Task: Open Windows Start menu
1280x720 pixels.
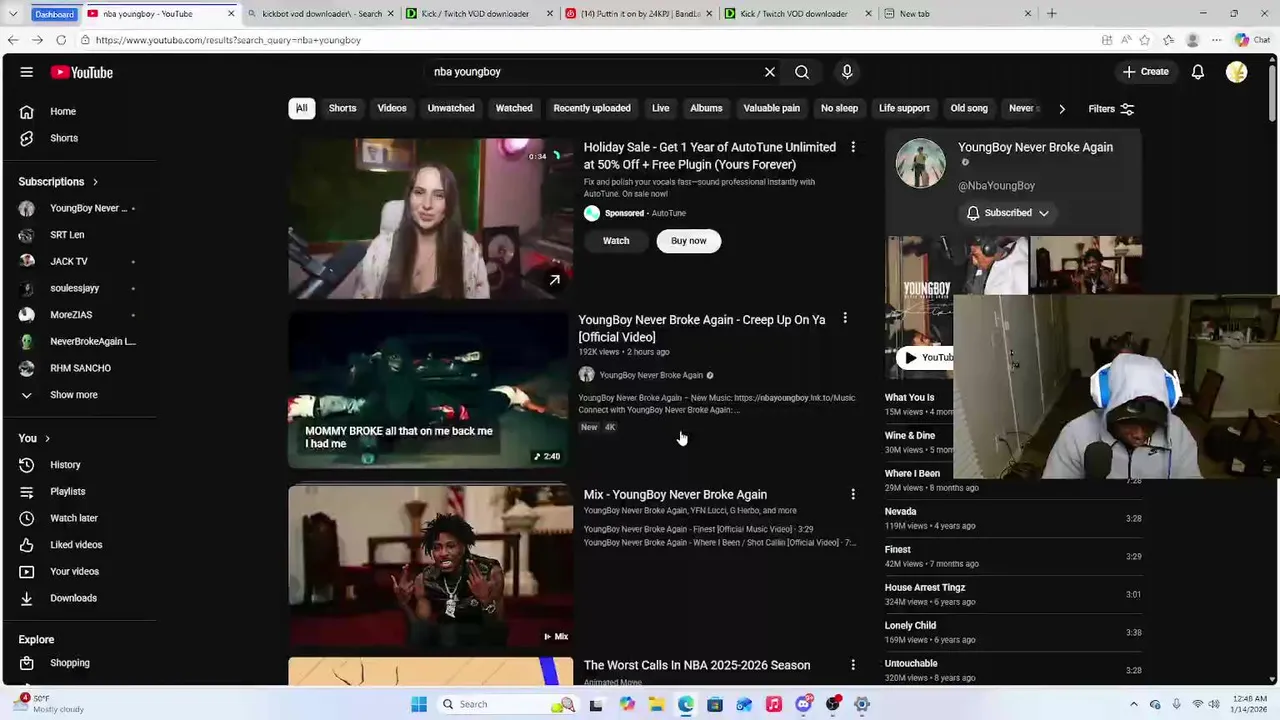Action: pos(419,704)
